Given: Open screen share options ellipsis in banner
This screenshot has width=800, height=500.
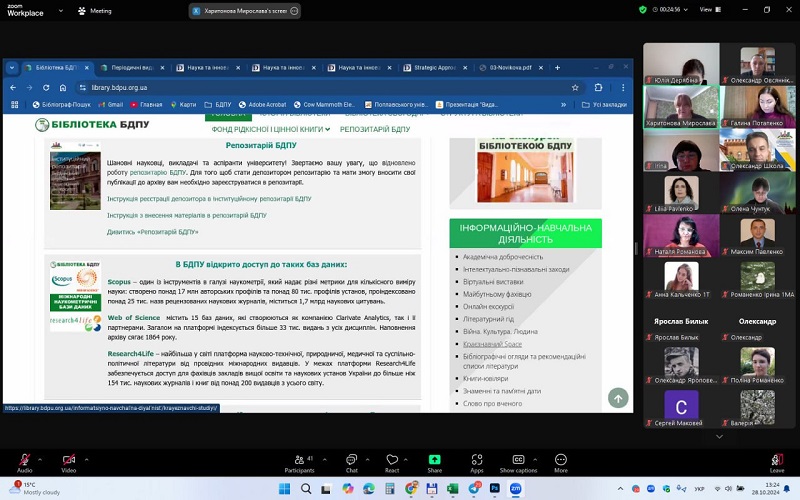Looking at the screenshot, I should pos(294,11).
